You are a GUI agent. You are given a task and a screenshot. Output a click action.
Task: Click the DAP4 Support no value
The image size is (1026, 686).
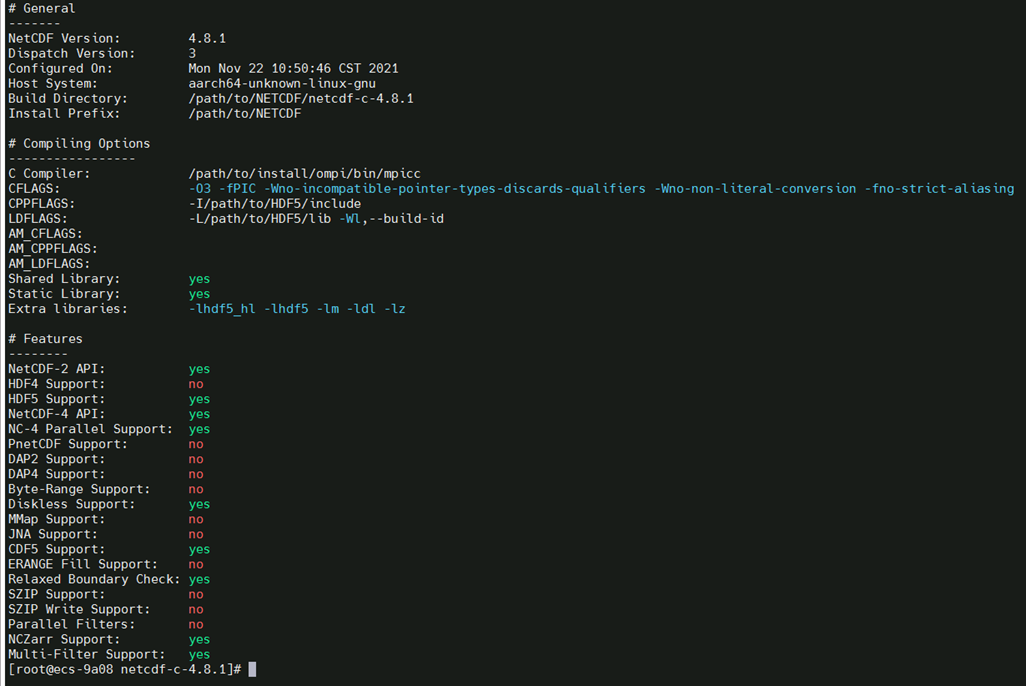tap(196, 474)
